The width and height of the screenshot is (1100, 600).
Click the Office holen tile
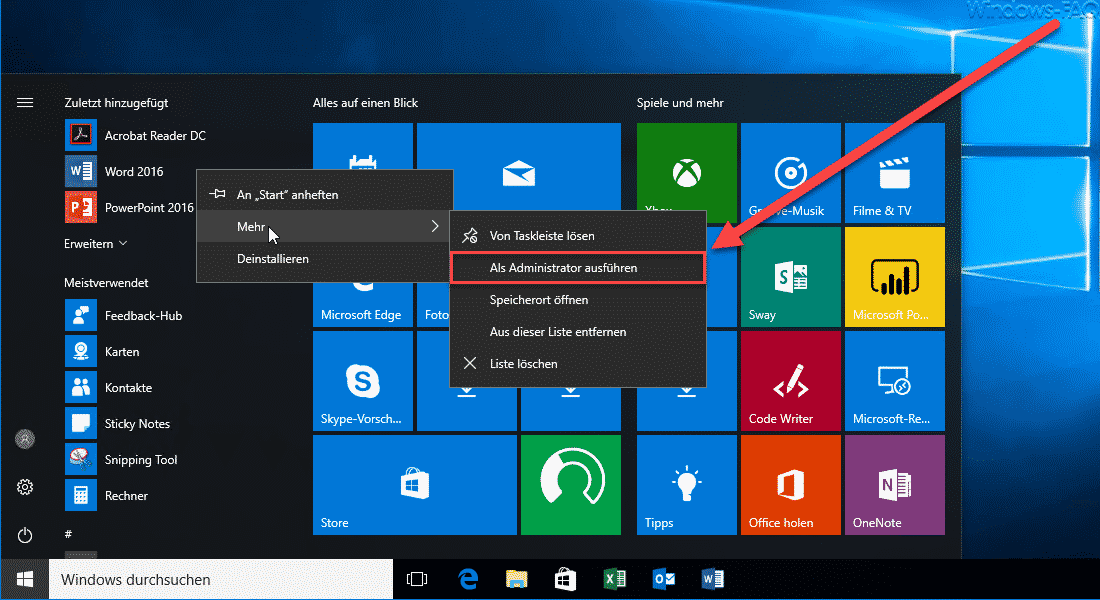(x=791, y=485)
